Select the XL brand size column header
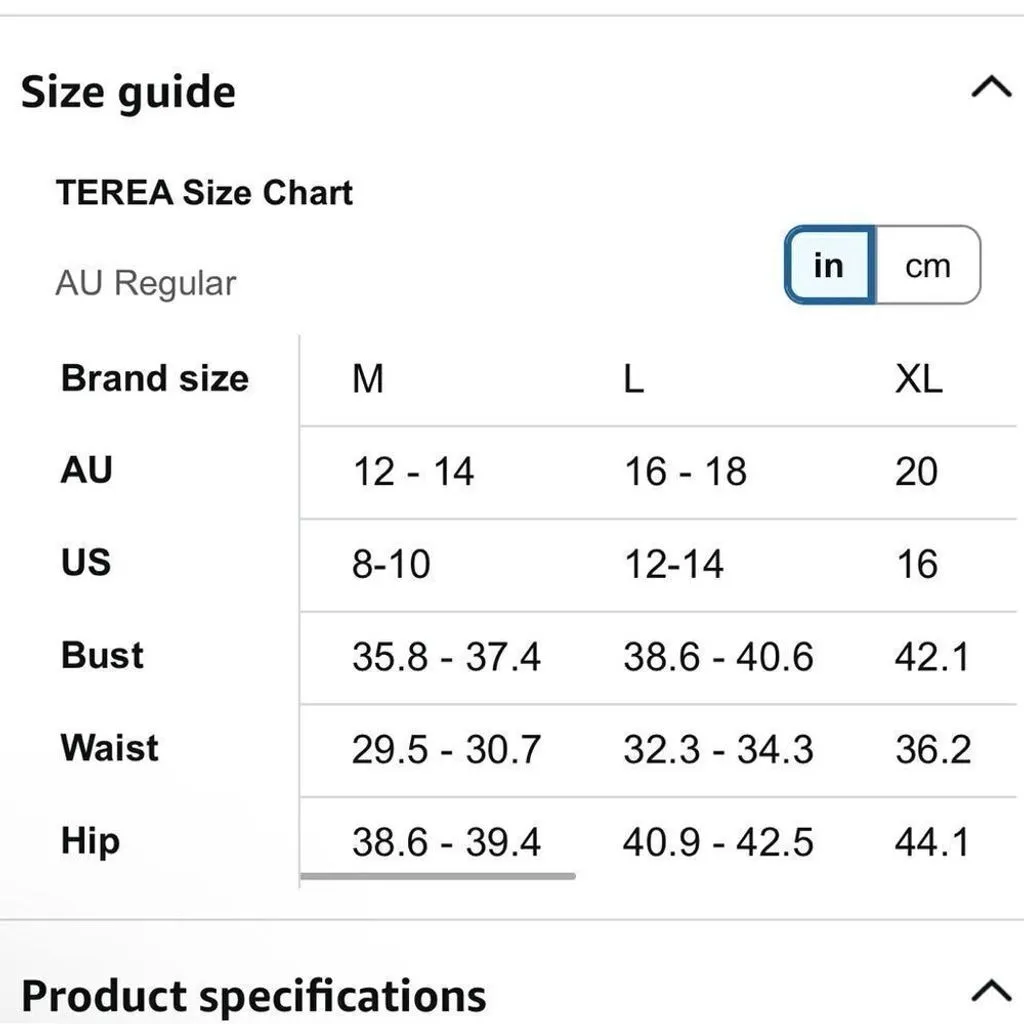The width and height of the screenshot is (1024, 1024). [x=918, y=378]
